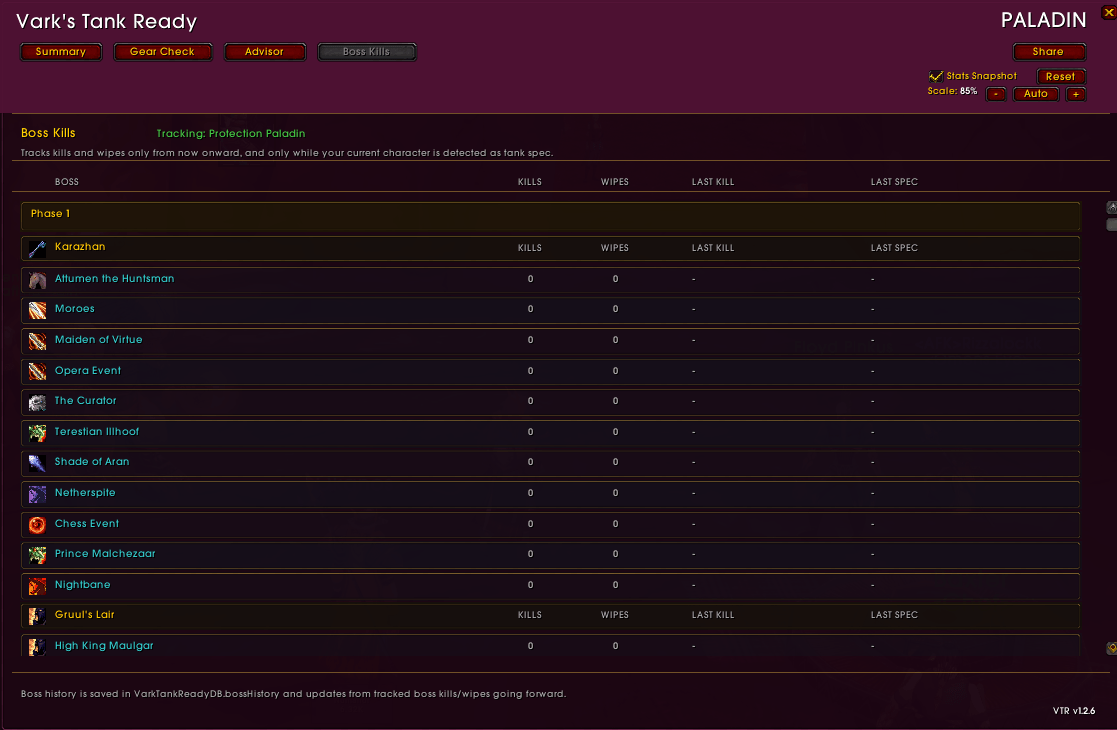Screen dimensions: 1117x730
Task: Increase scale with the plus button
Action: coord(1076,94)
